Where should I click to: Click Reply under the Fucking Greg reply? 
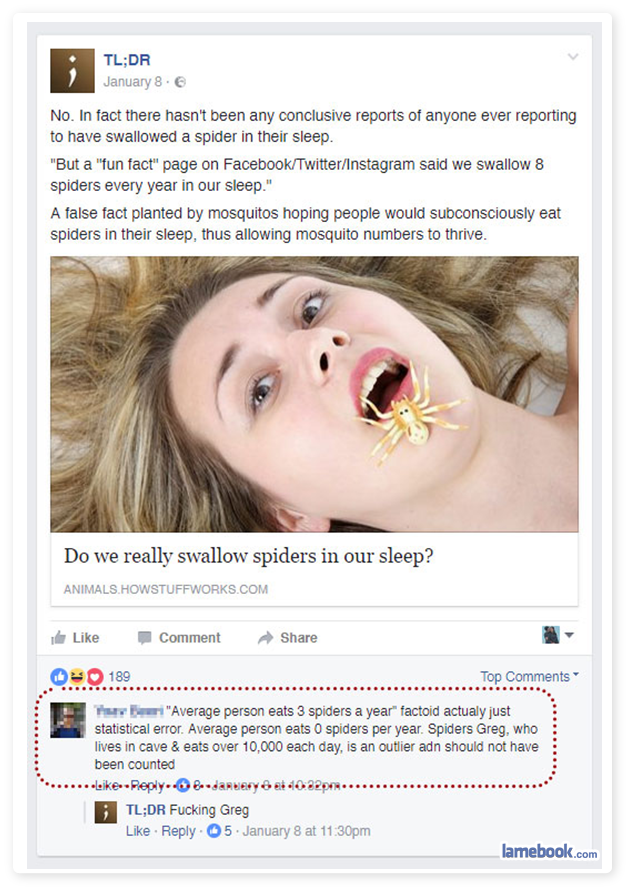tap(178, 831)
